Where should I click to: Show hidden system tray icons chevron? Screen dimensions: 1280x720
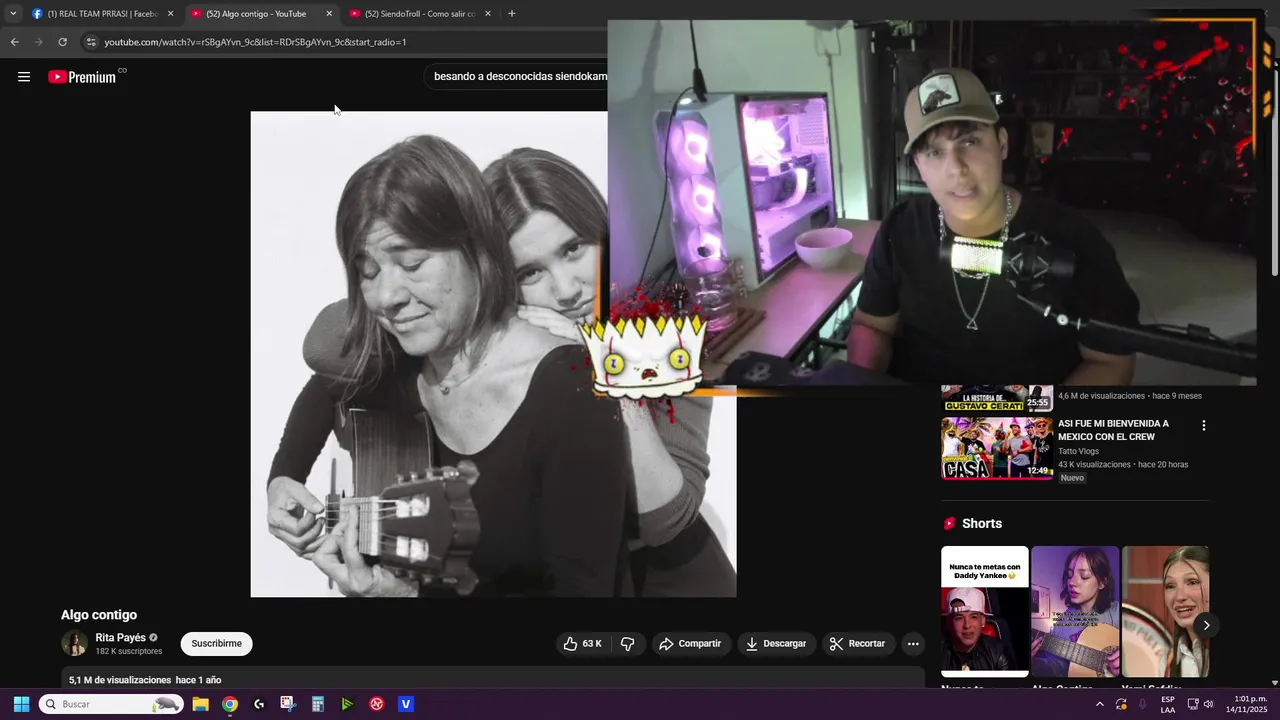pyautogui.click(x=1099, y=704)
